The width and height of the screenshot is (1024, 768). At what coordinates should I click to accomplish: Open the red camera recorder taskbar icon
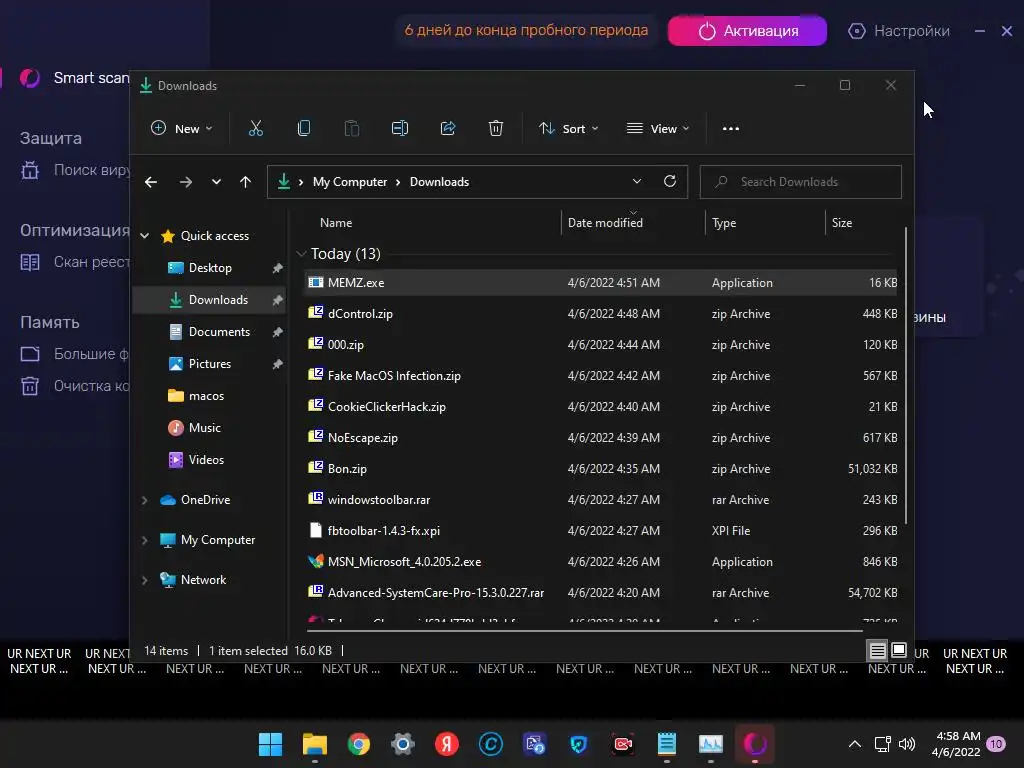coord(623,744)
